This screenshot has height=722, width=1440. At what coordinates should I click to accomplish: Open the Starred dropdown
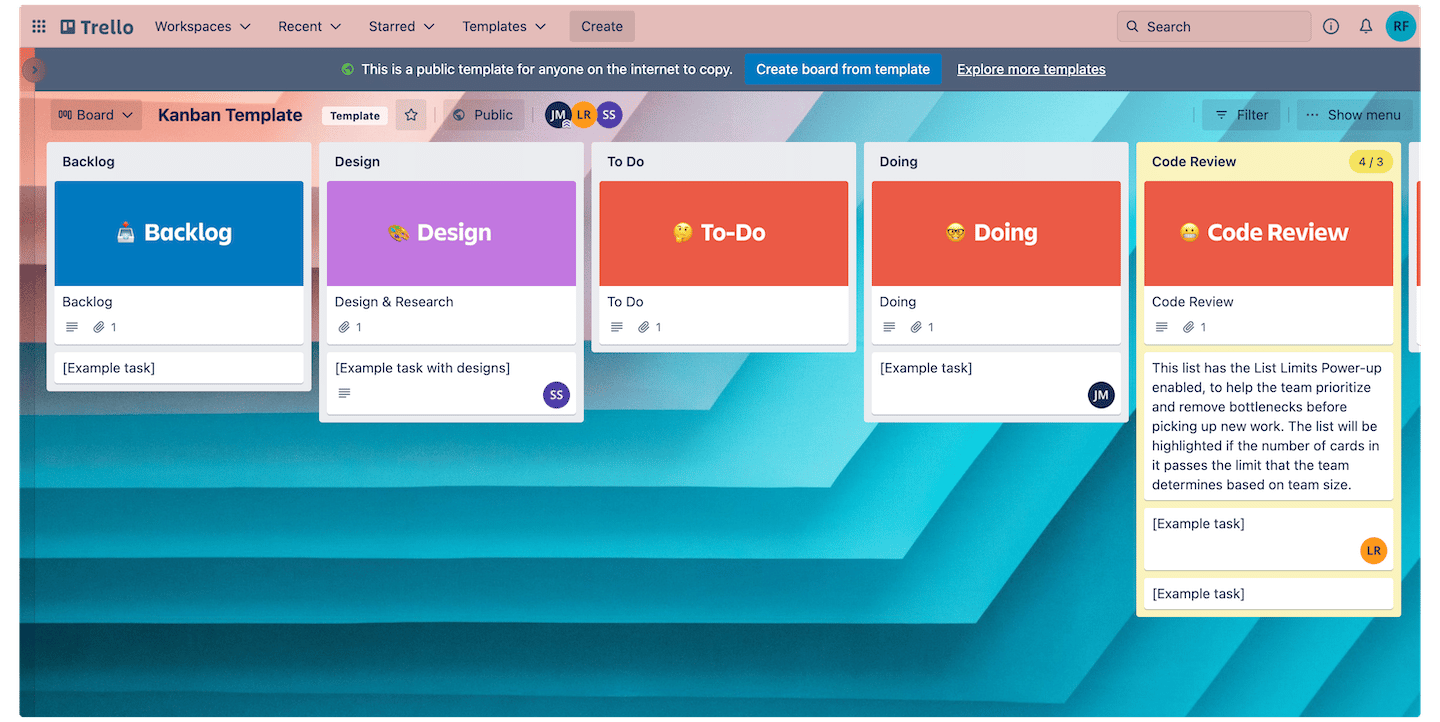[402, 27]
